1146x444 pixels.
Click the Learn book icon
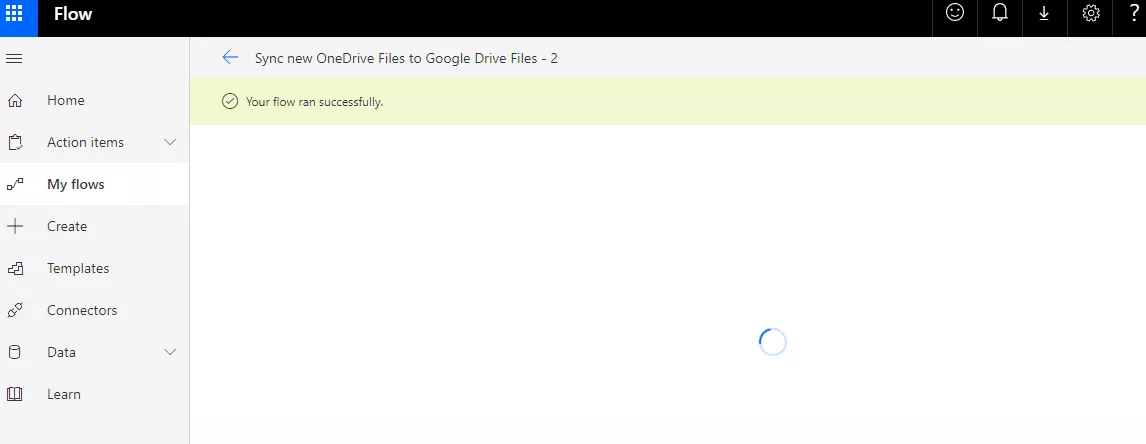(15, 394)
